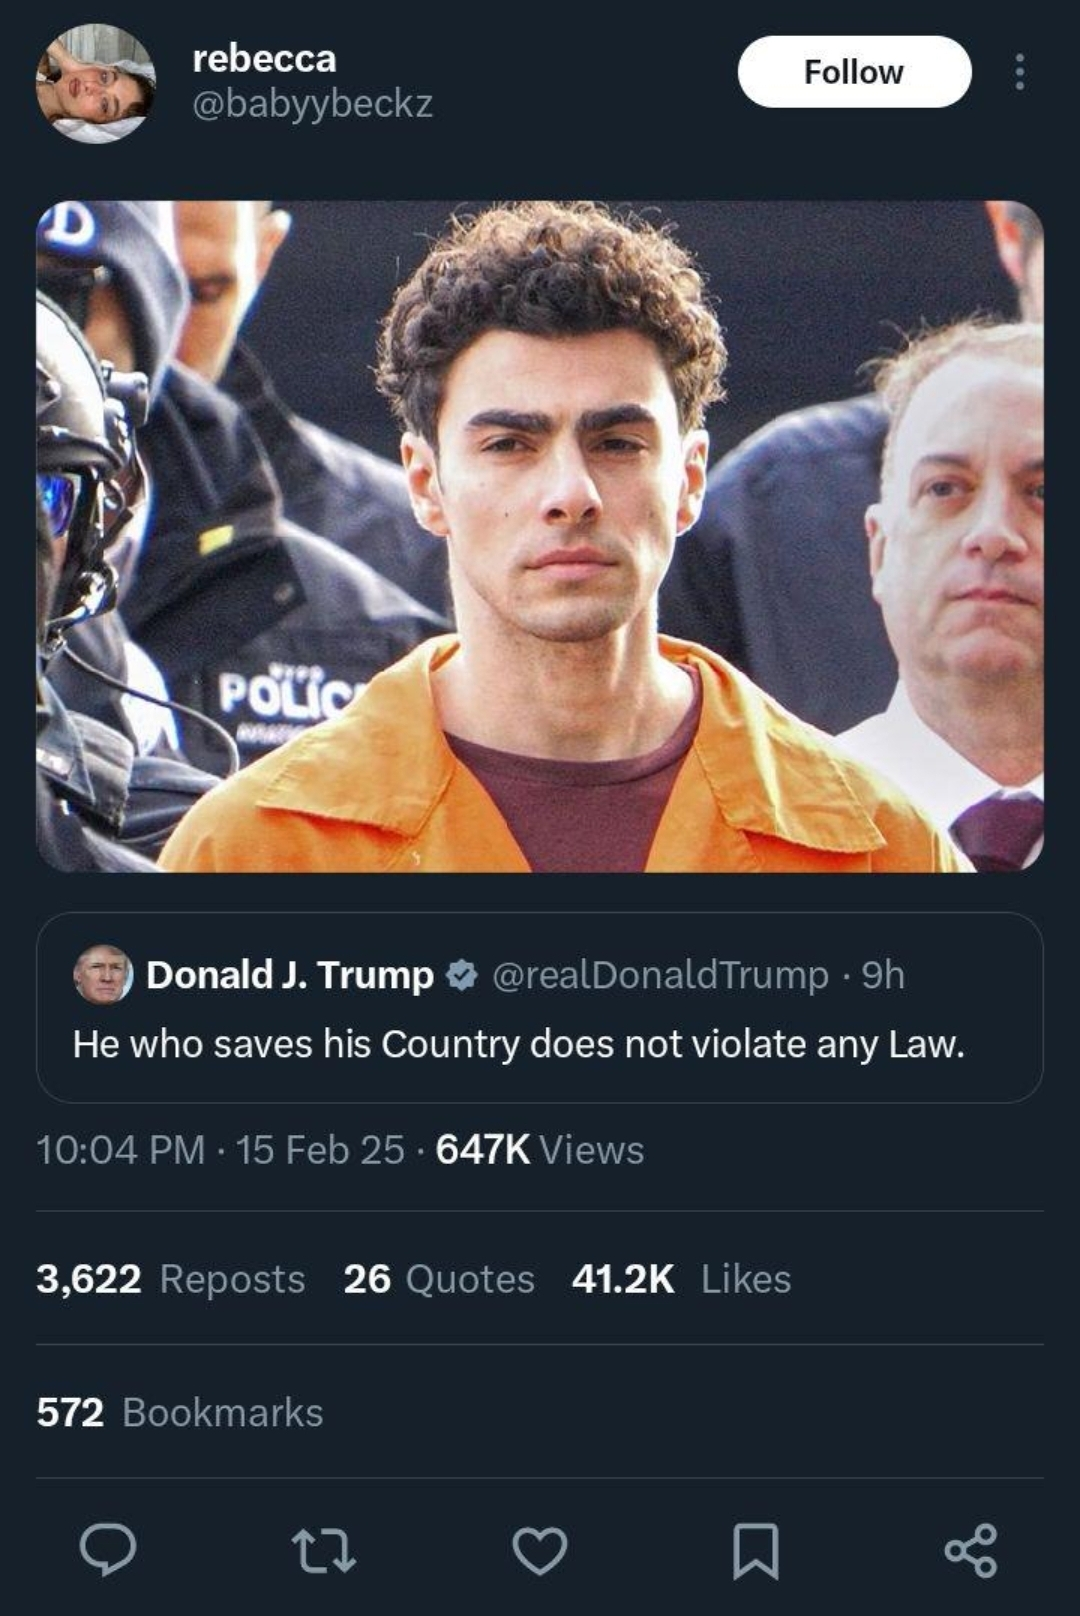View the 41.2K Likes list
The width and height of the screenshot is (1080, 1616).
click(x=681, y=1279)
